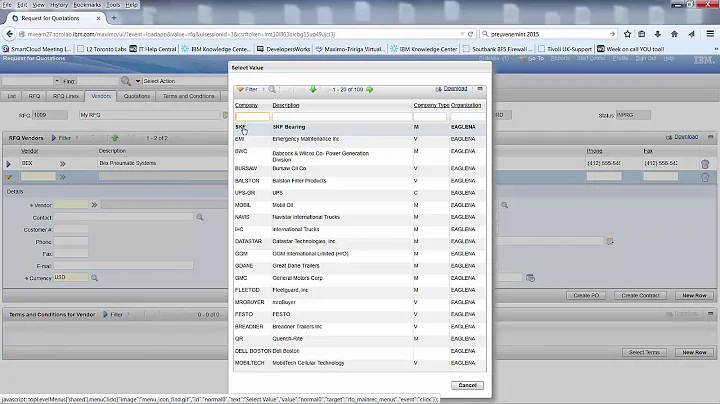Viewport: 720px width, 404px height.
Task: Sort by Company Type column header
Action: [431, 105]
